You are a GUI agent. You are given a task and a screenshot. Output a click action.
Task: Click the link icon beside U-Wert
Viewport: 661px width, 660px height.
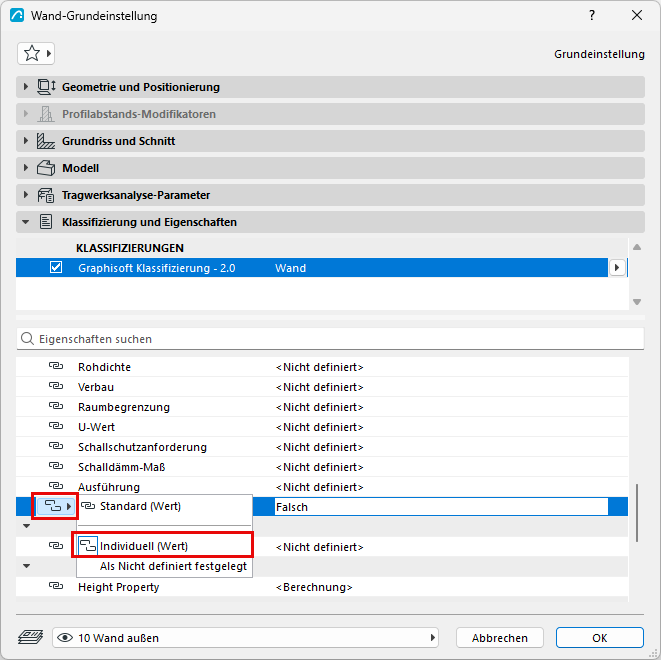click(x=56, y=426)
